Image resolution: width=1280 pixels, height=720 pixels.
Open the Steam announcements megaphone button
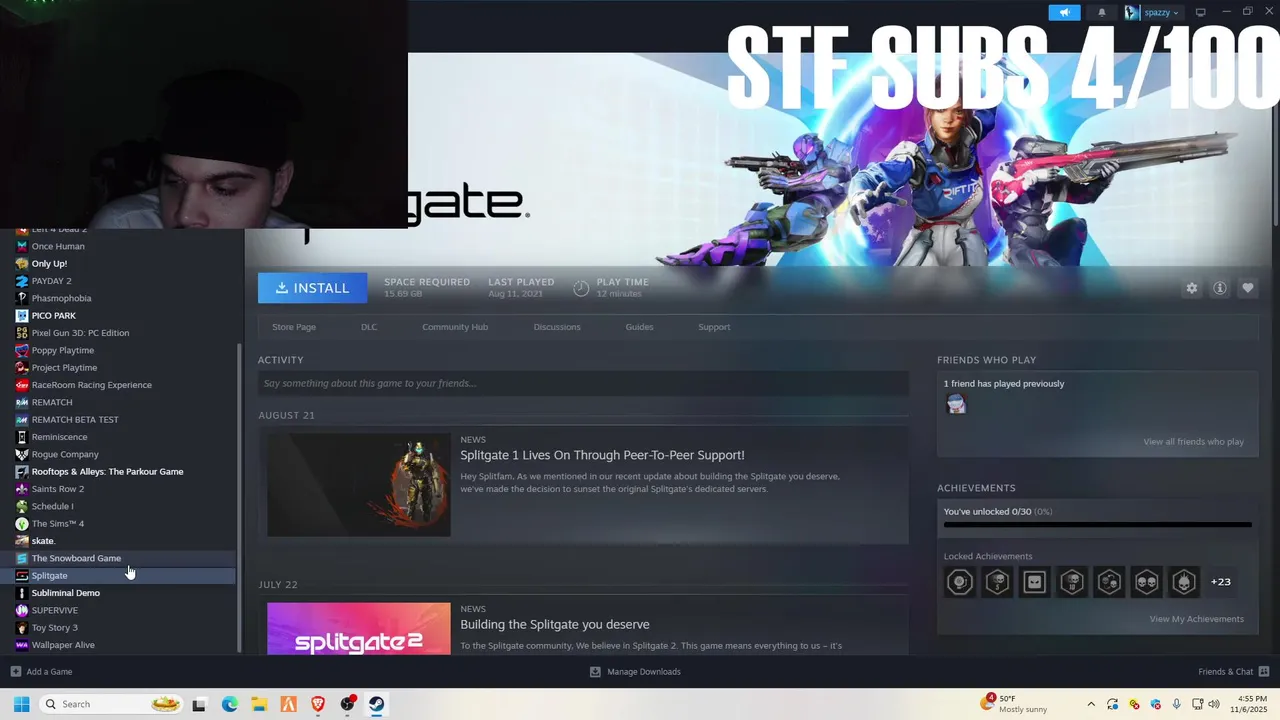(x=1064, y=12)
